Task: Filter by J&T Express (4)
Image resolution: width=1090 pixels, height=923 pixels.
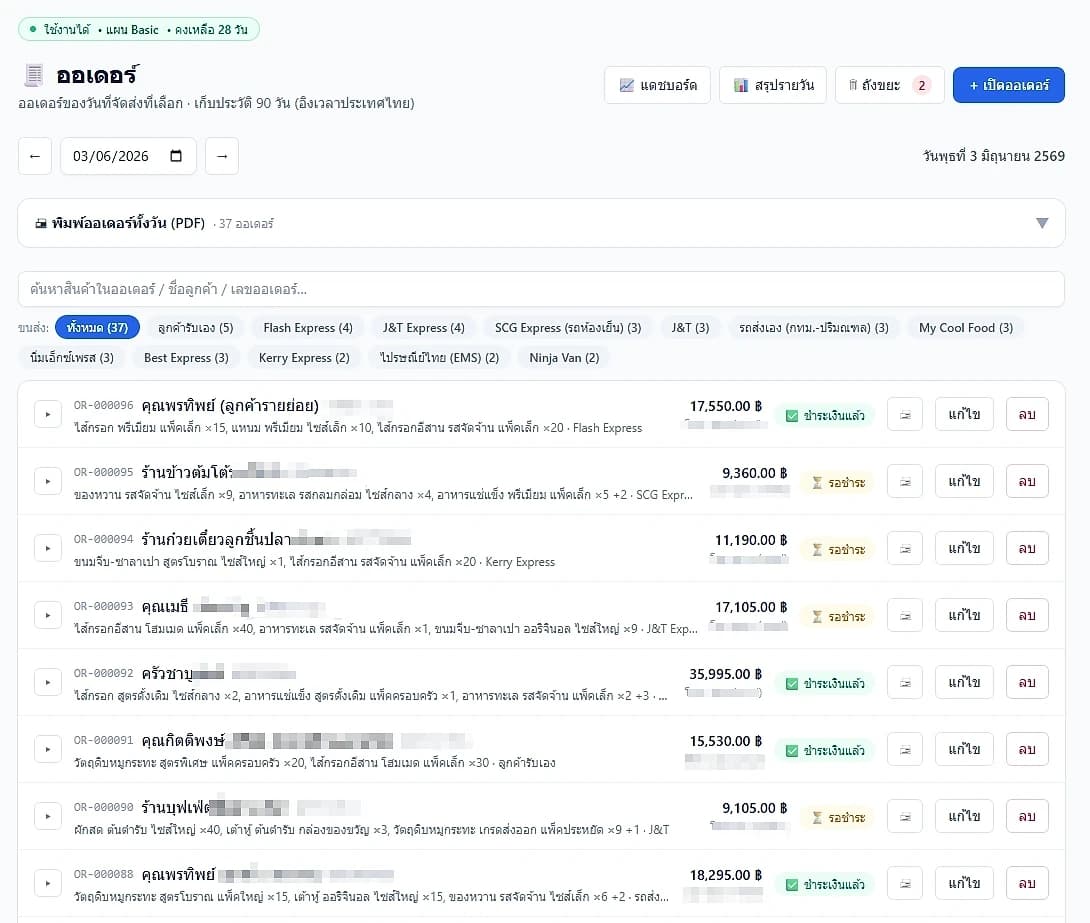Action: point(423,327)
